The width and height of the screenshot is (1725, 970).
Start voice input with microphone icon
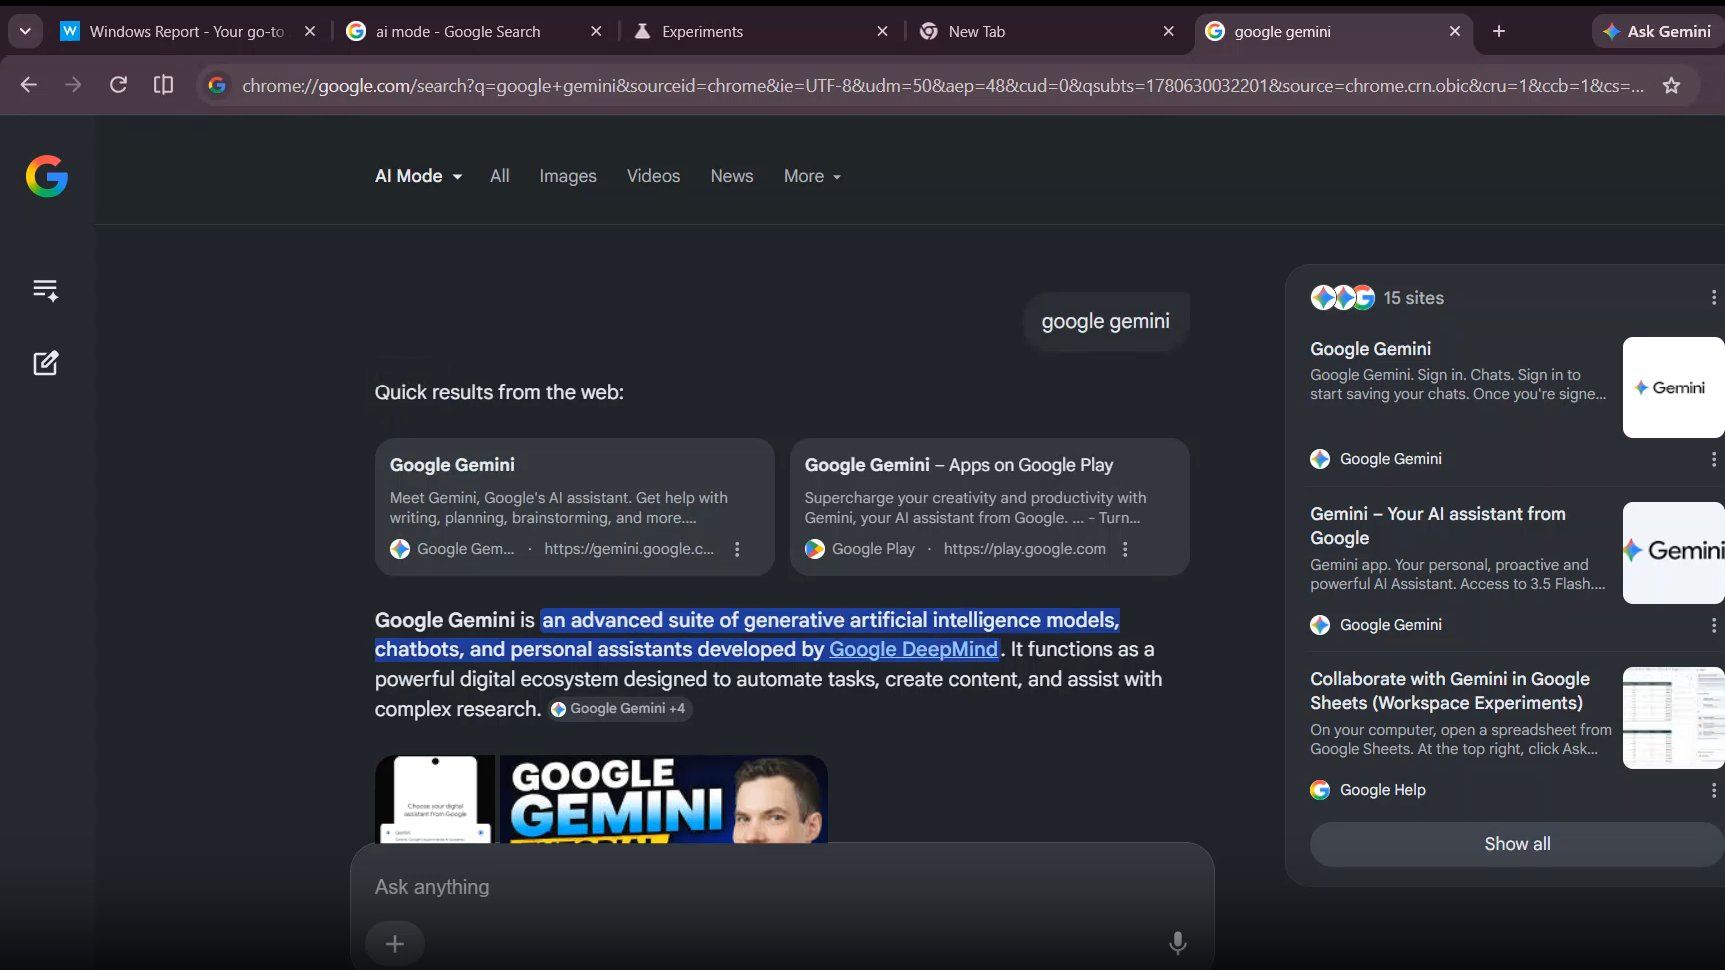(1178, 943)
